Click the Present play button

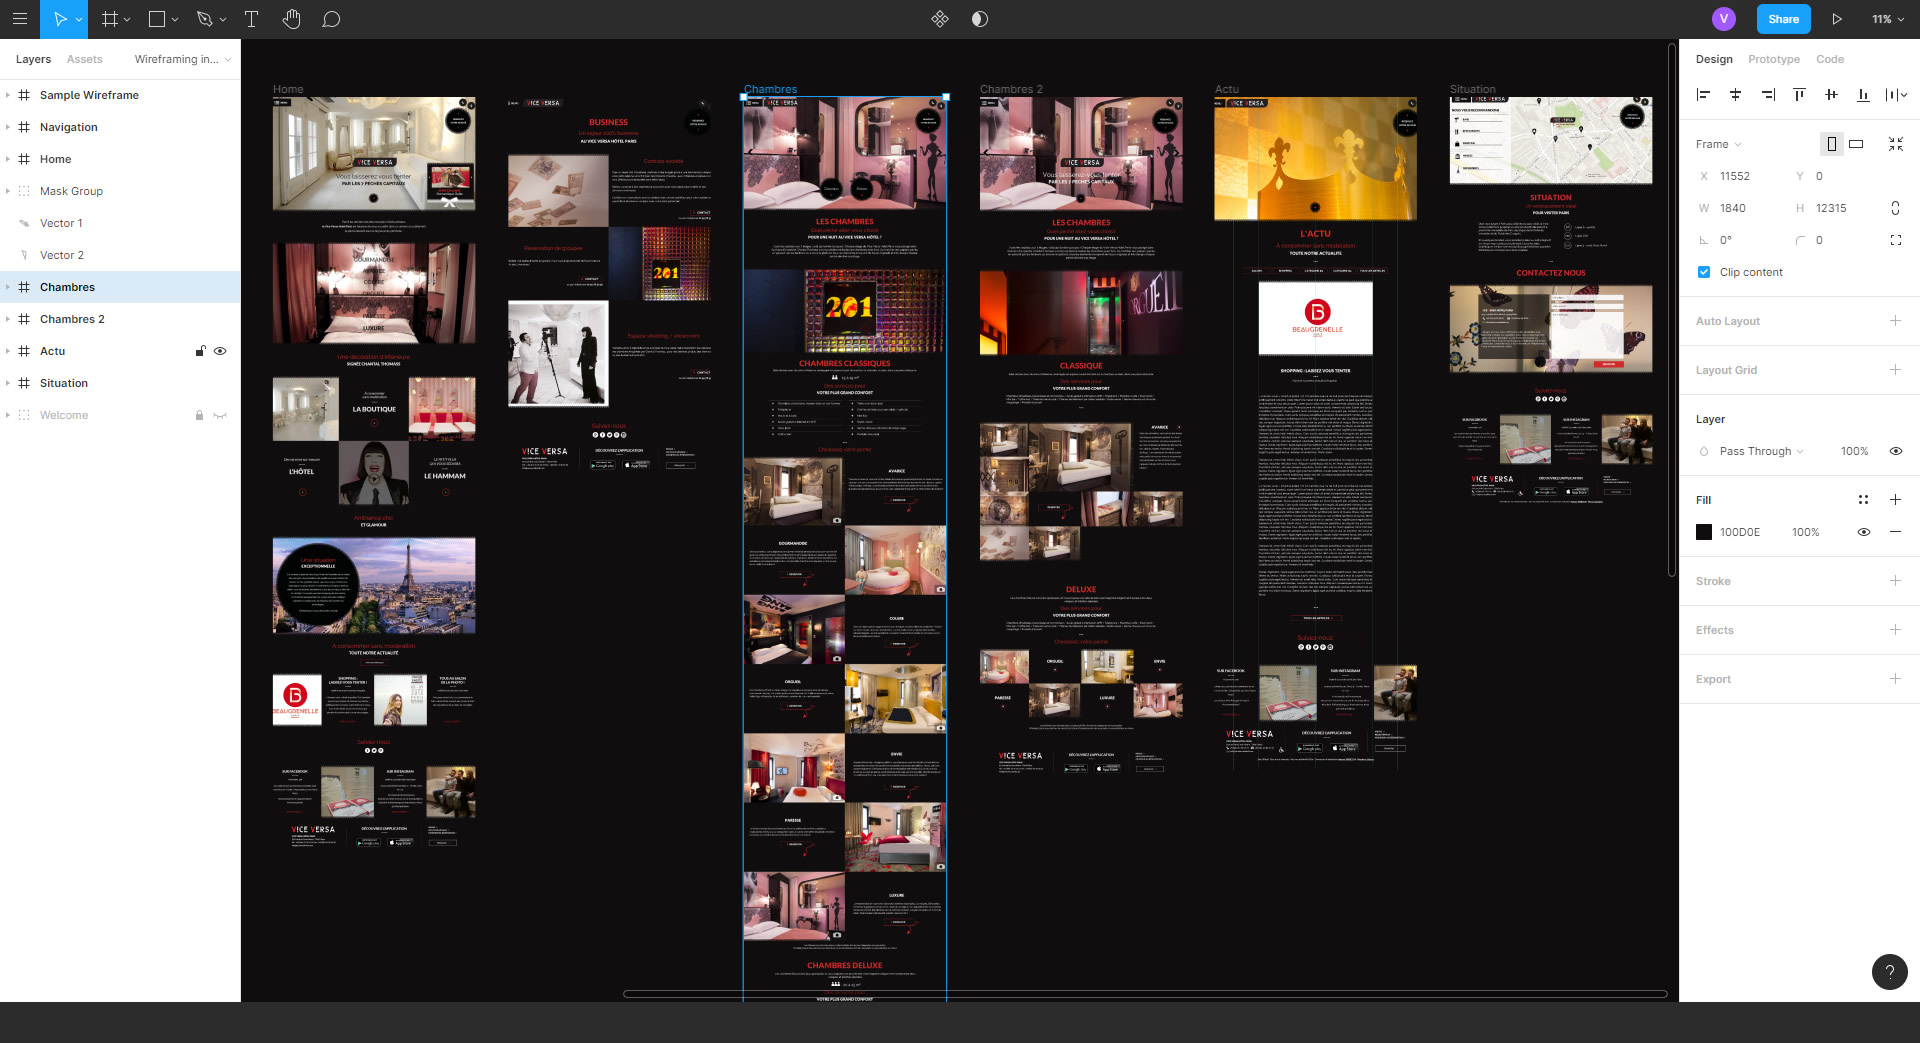pyautogui.click(x=1837, y=19)
